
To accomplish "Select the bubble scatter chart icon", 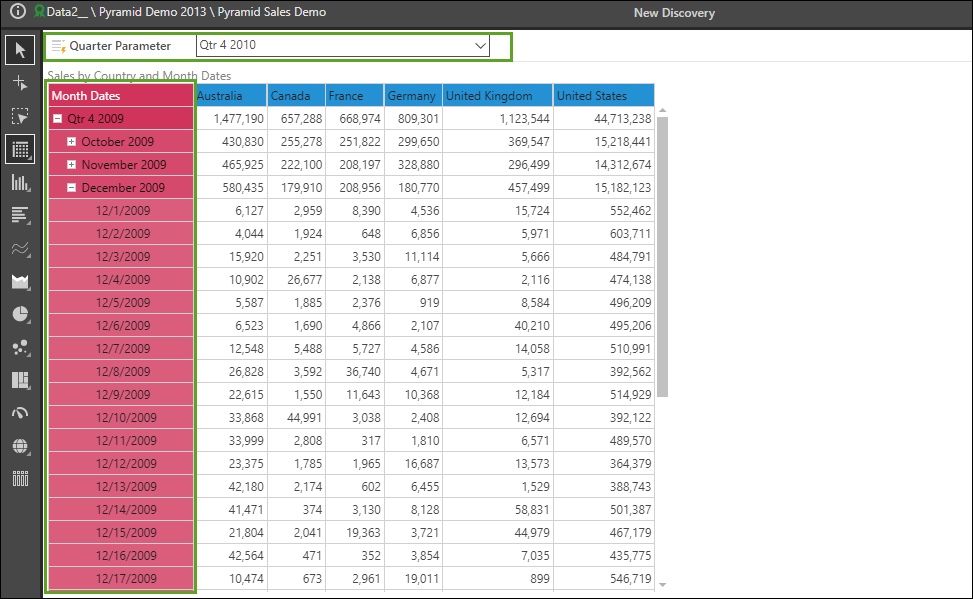I will 20,347.
